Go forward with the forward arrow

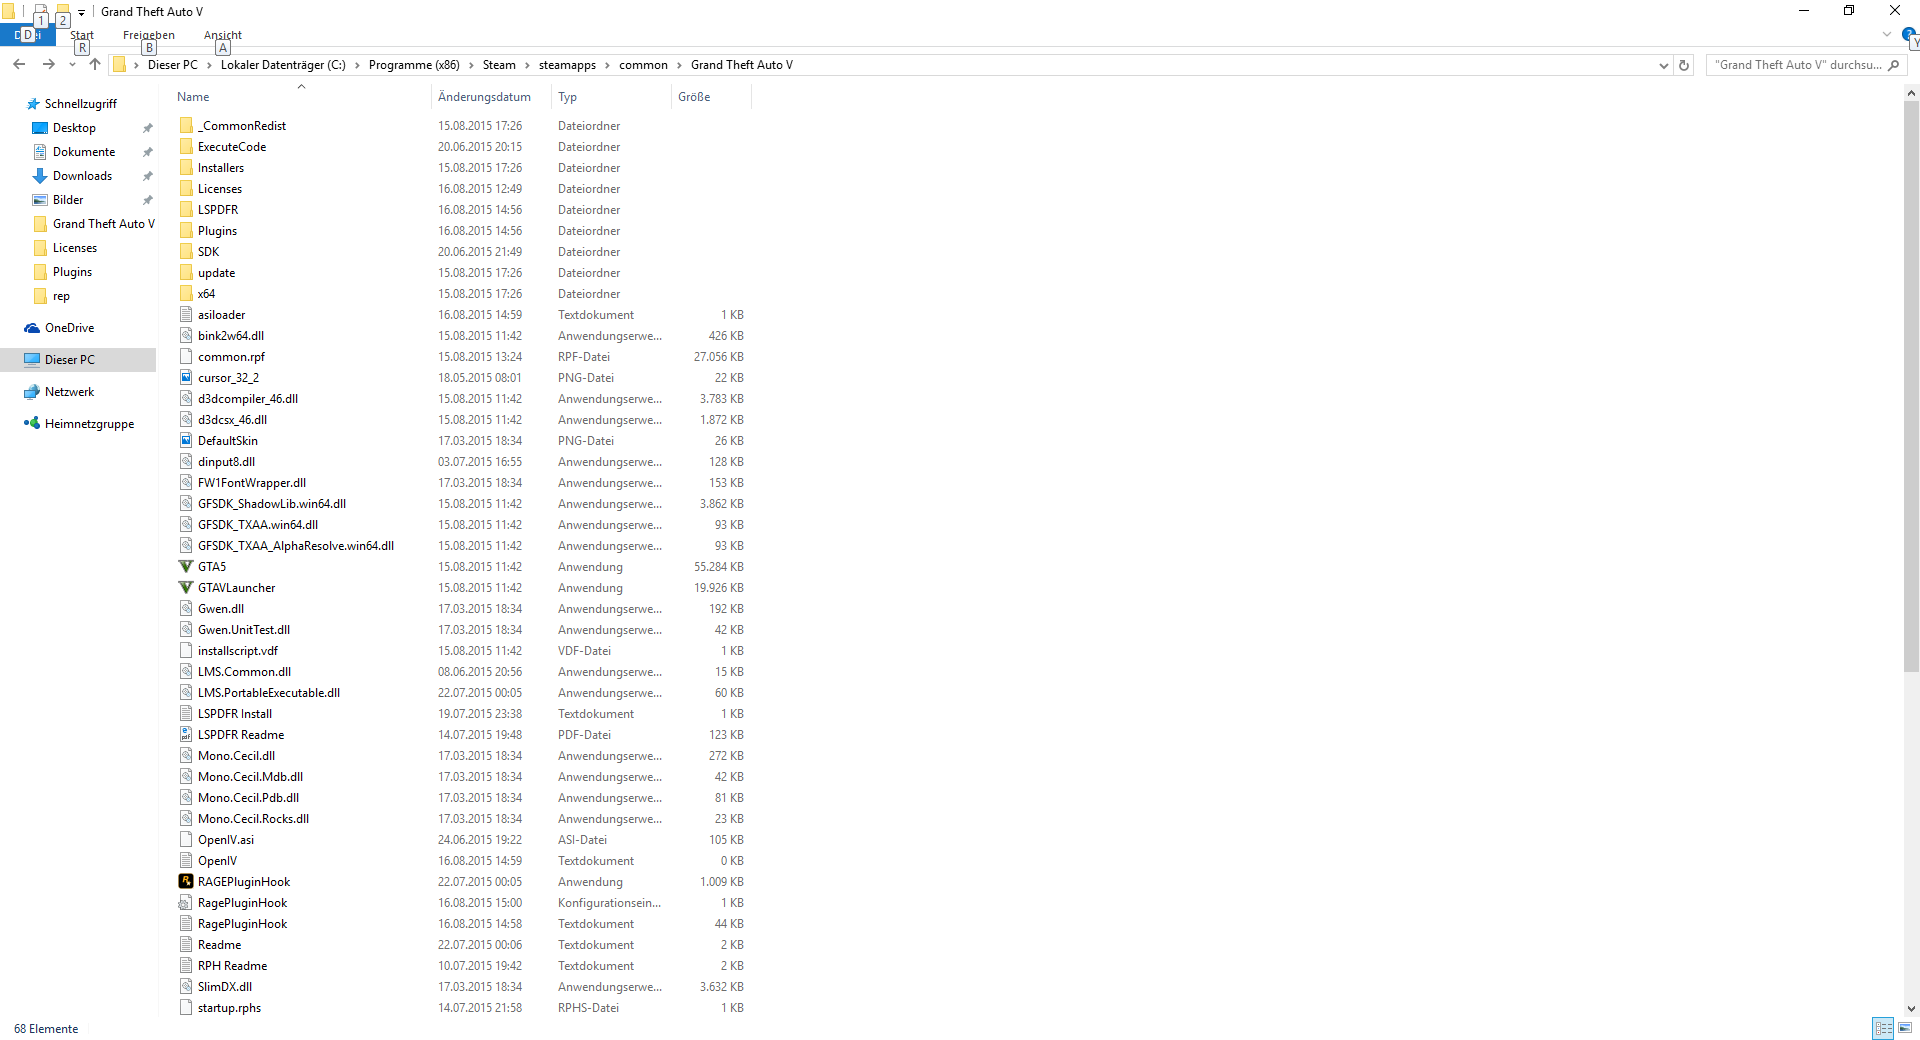point(48,65)
